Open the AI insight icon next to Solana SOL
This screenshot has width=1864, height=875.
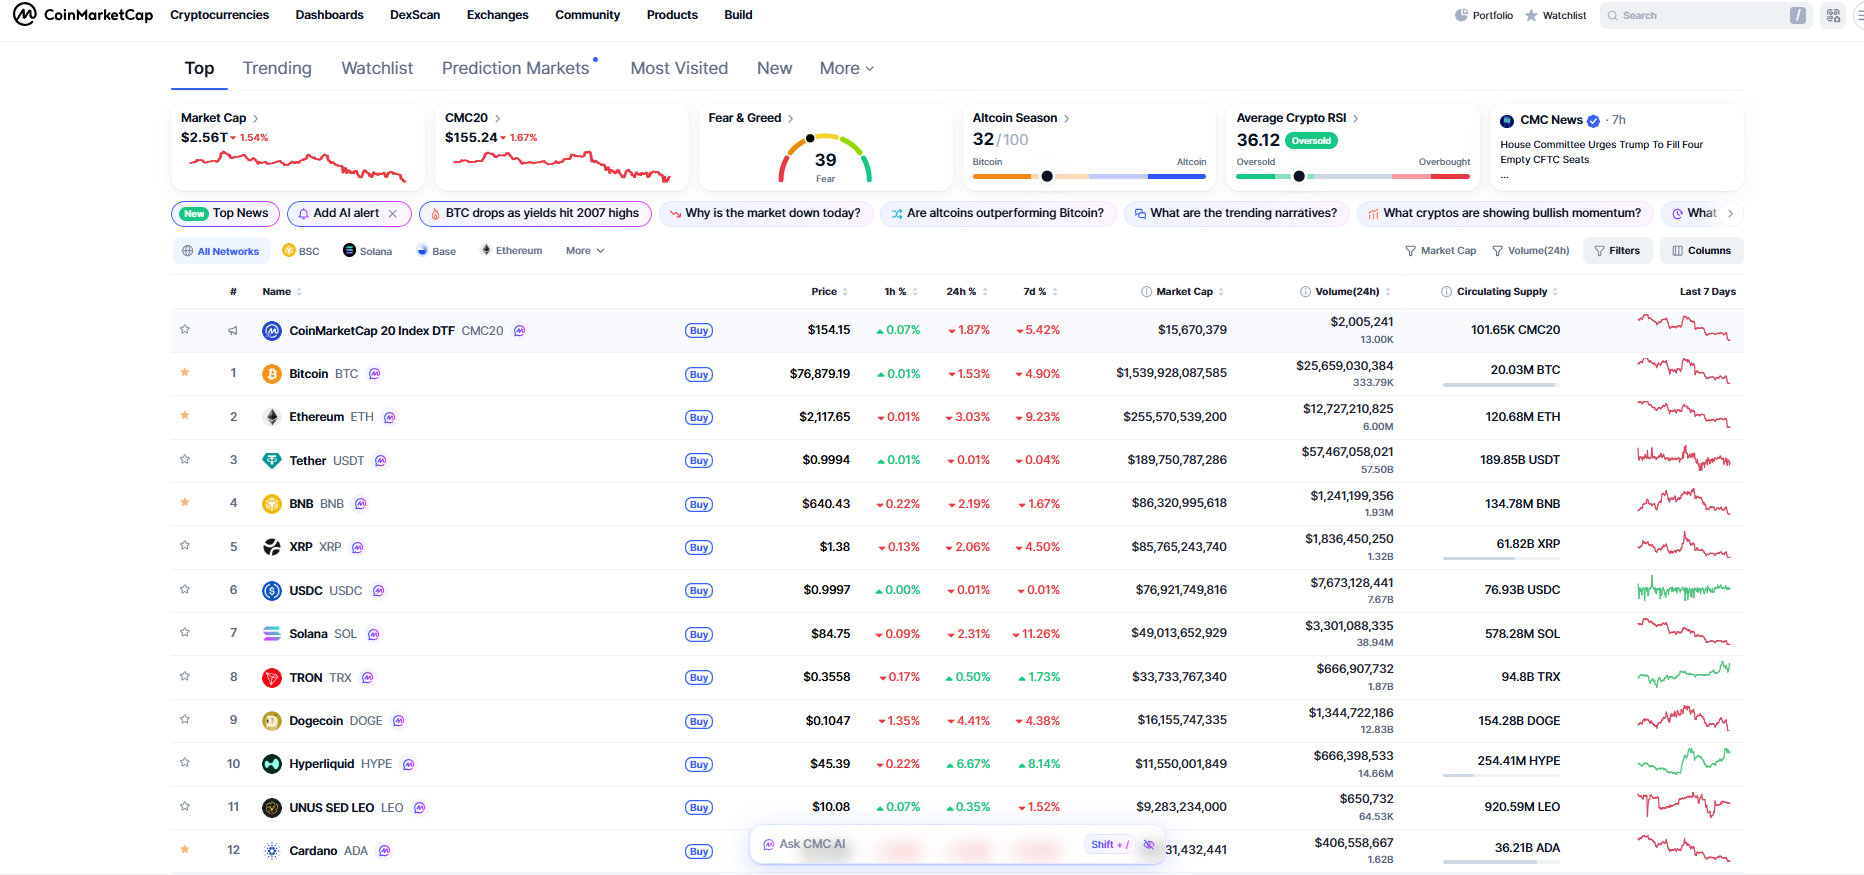pyautogui.click(x=374, y=634)
